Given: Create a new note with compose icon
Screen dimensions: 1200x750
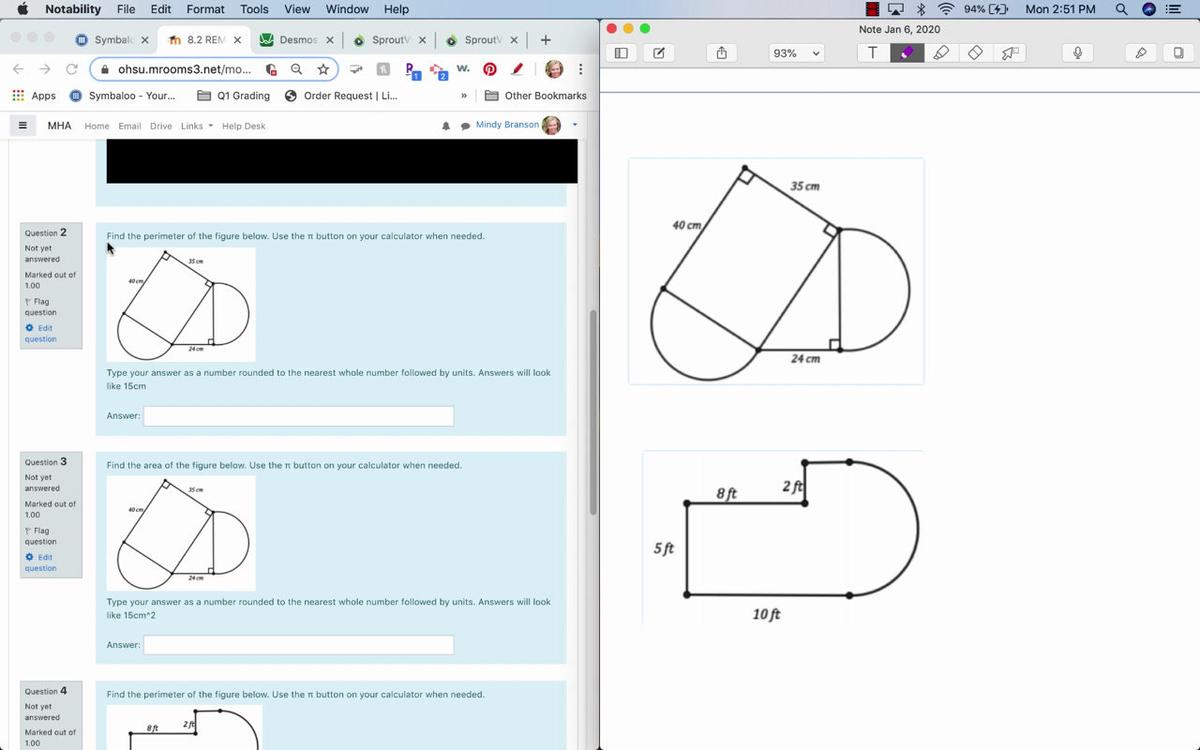Looking at the screenshot, I should (x=659, y=53).
